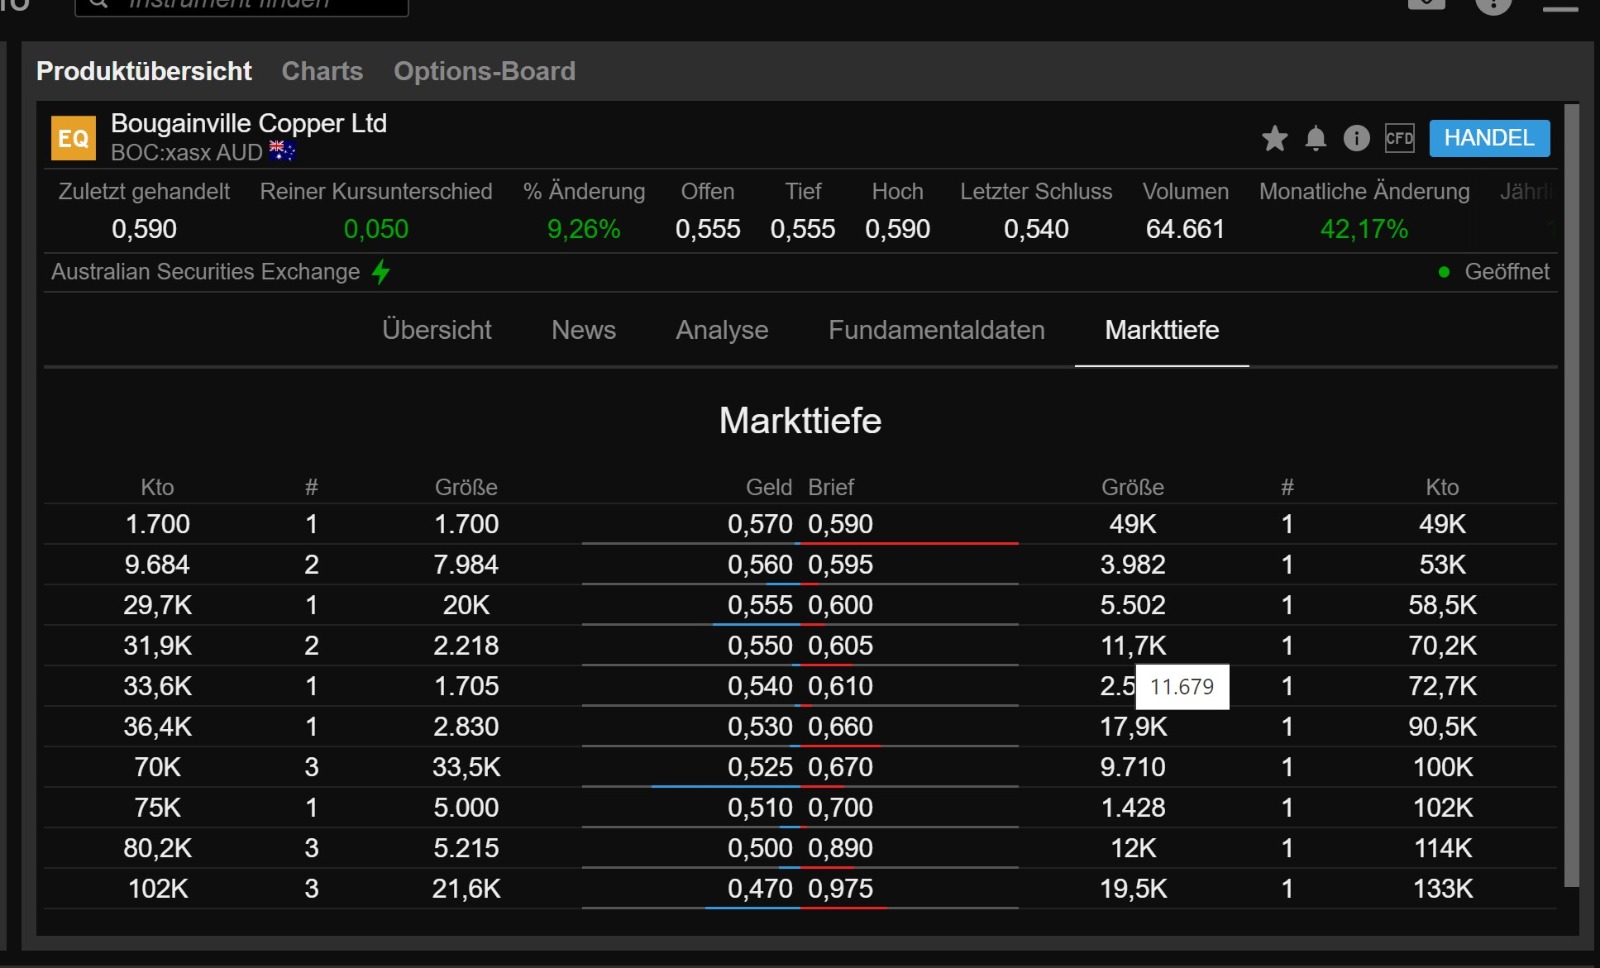Click the Reiner Kursunterschied value 0,050

click(x=376, y=229)
